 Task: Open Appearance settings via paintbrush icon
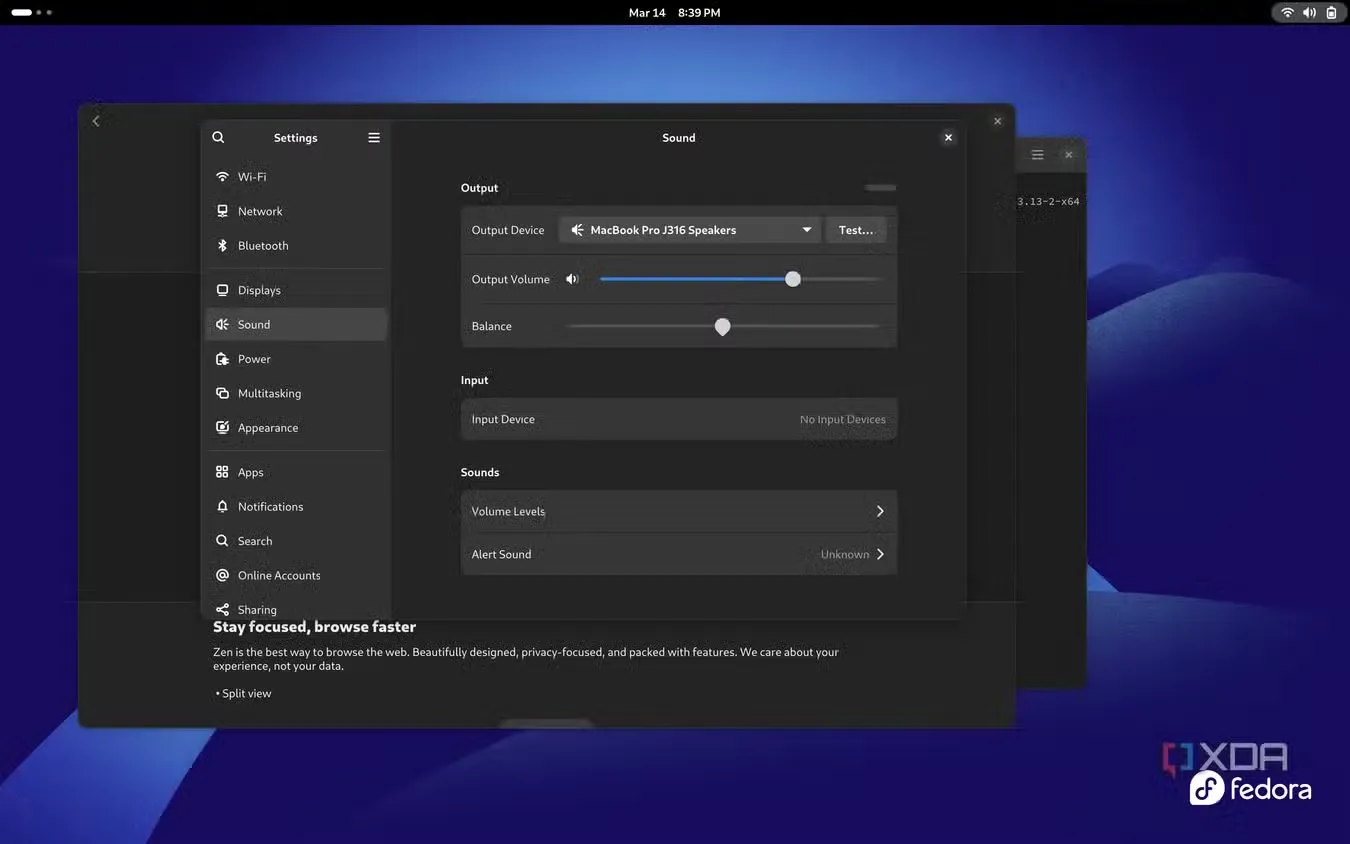[222, 427]
